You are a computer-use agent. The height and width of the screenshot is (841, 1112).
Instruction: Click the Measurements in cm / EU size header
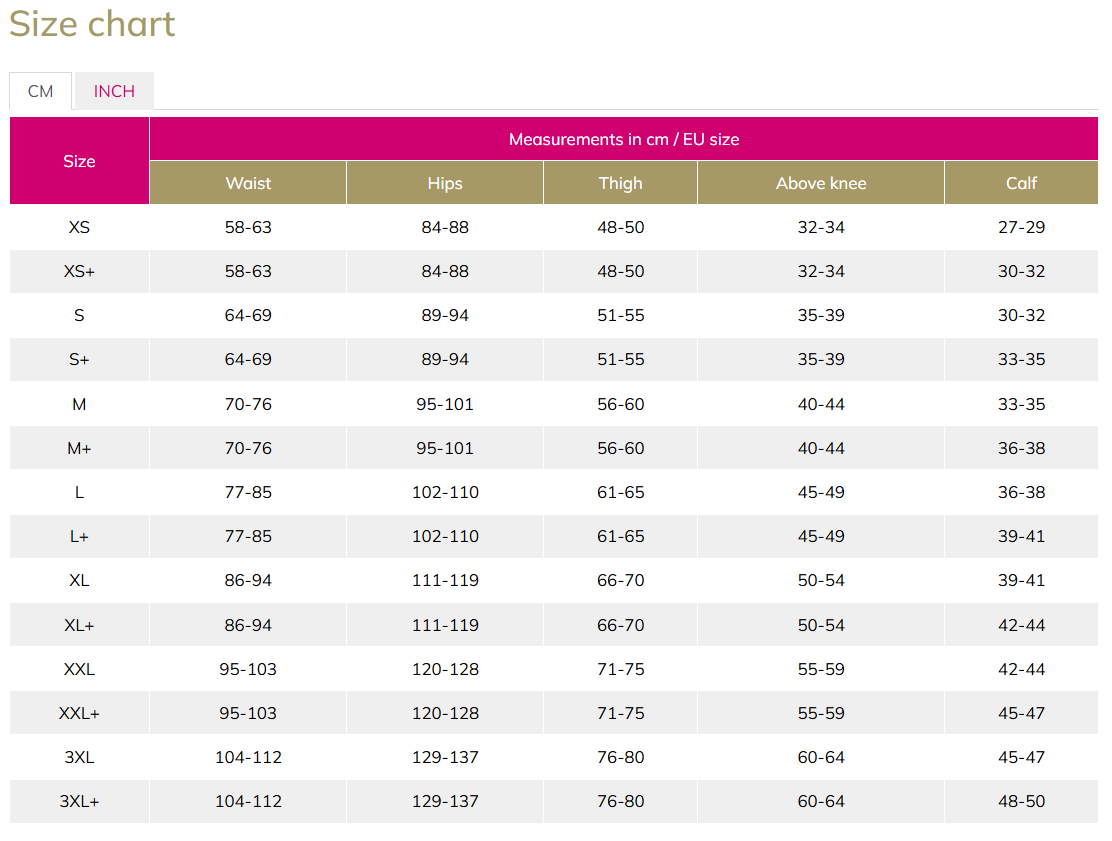coord(624,139)
